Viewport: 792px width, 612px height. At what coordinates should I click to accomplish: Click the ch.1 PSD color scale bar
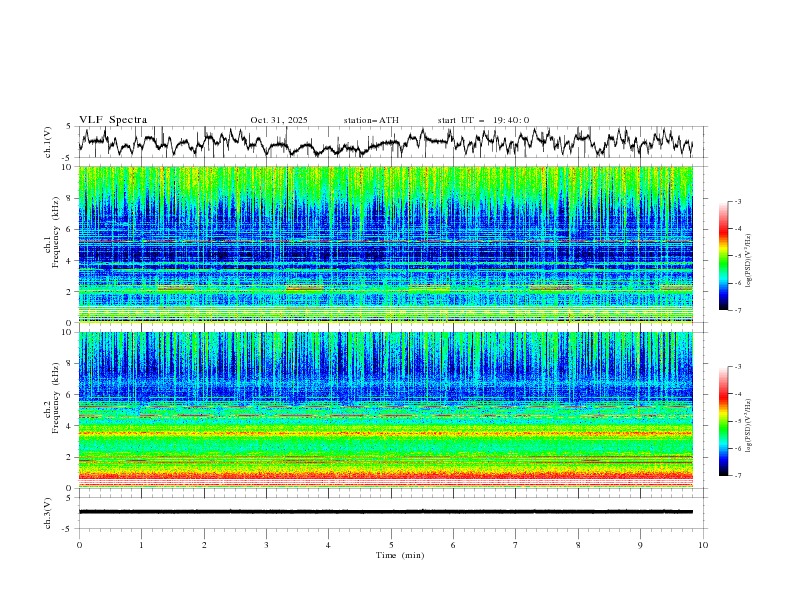coord(723,256)
